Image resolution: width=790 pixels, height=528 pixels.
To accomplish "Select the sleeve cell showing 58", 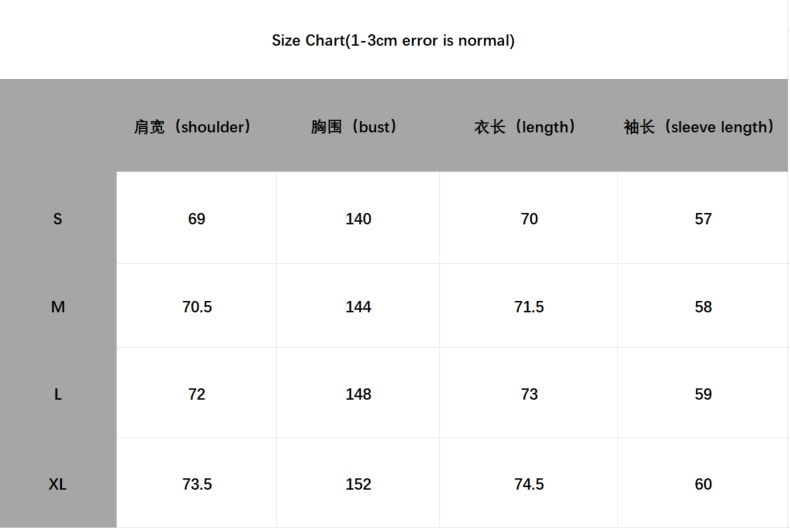I will [703, 306].
